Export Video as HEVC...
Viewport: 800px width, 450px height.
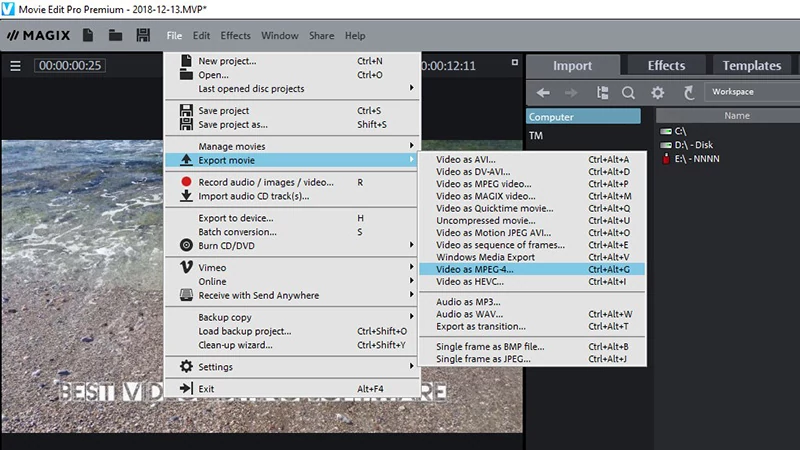[532, 282]
